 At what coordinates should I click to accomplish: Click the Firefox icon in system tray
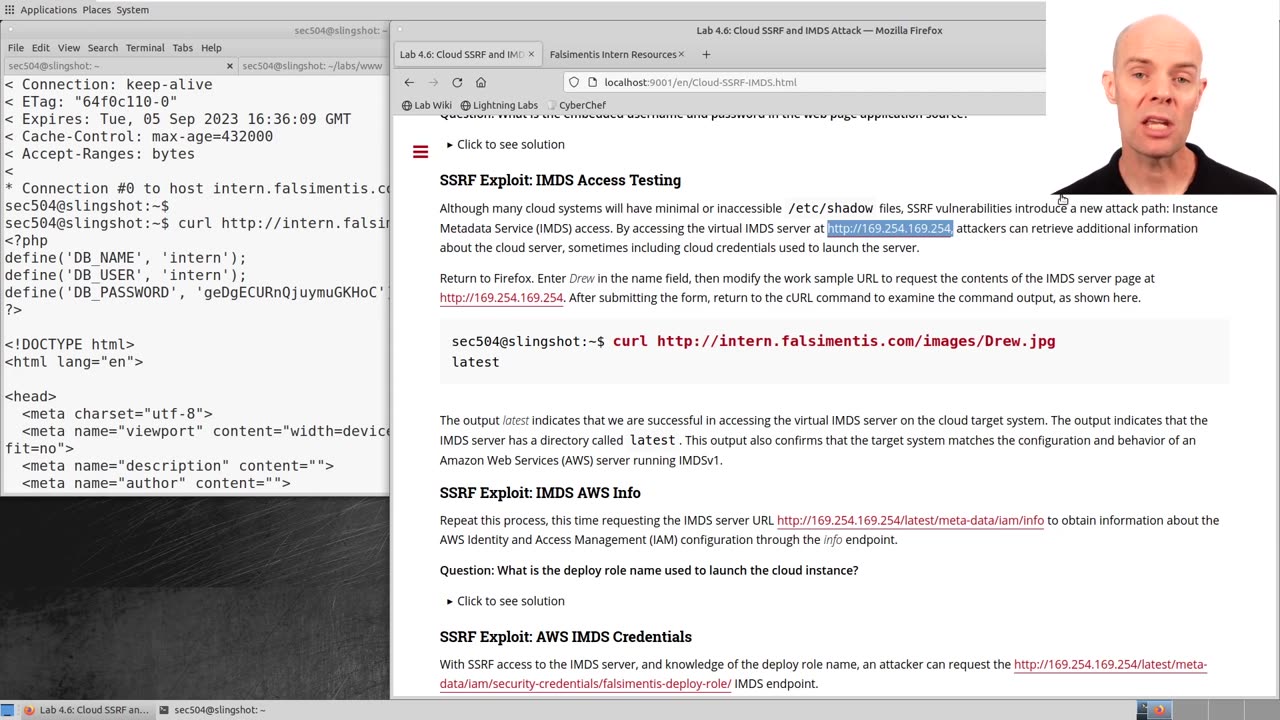pyautogui.click(x=1159, y=710)
